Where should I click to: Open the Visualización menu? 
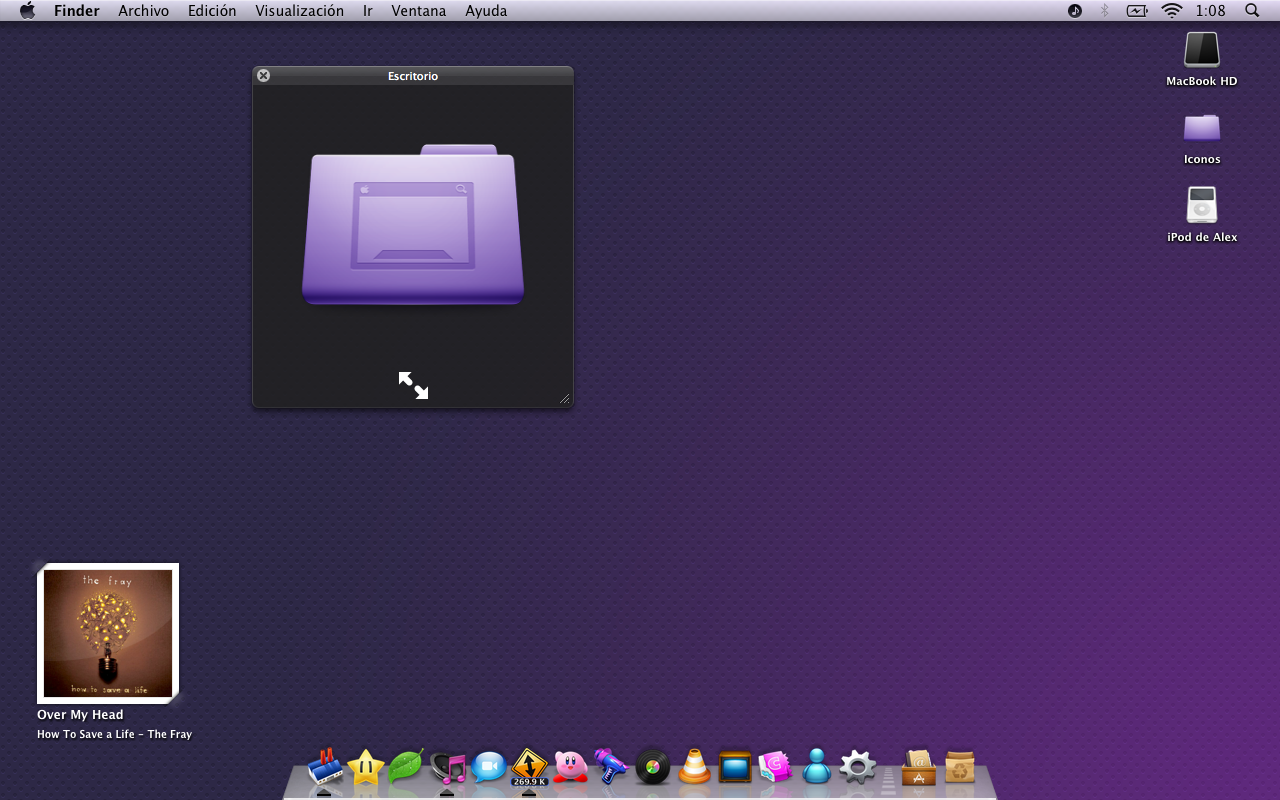pos(299,11)
